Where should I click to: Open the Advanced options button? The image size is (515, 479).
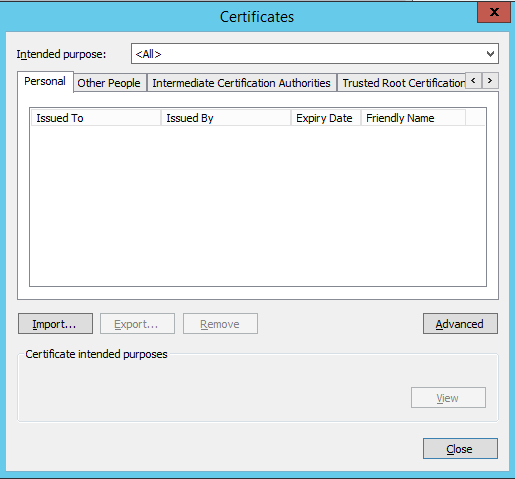point(460,324)
